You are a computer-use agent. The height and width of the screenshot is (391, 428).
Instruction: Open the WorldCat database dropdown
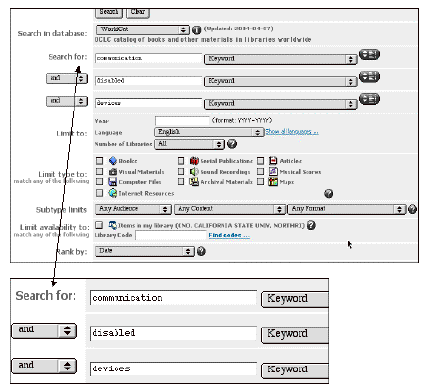tap(143, 30)
